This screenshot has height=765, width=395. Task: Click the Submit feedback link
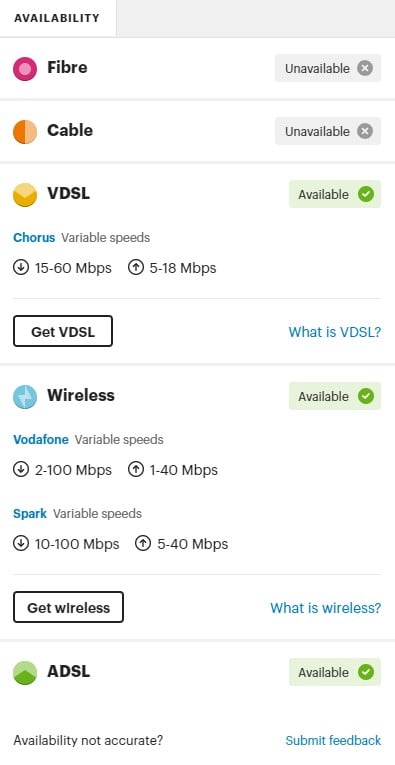click(x=333, y=740)
